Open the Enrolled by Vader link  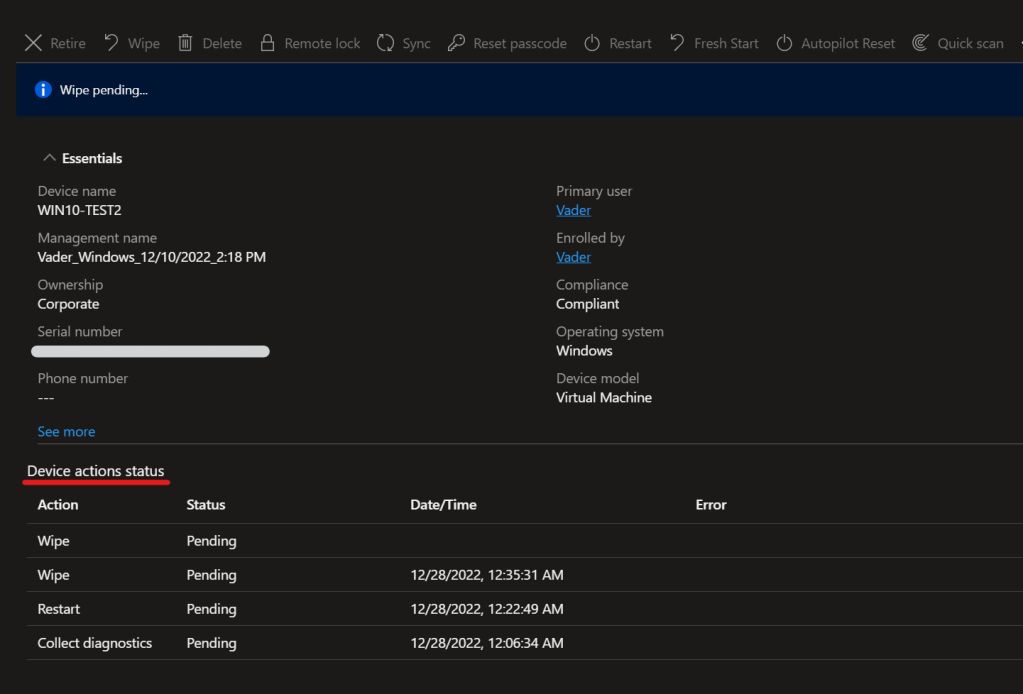coord(573,257)
